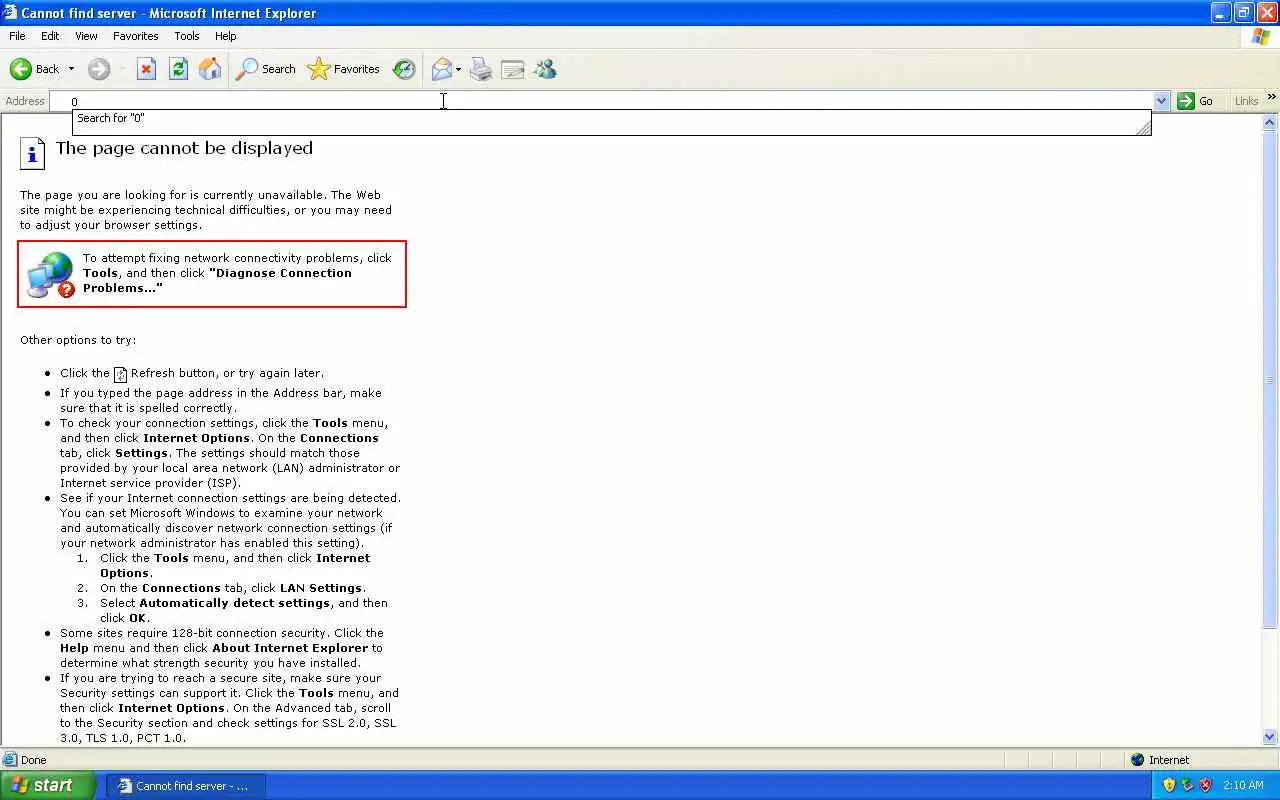Click the Stop loading button

(x=146, y=69)
